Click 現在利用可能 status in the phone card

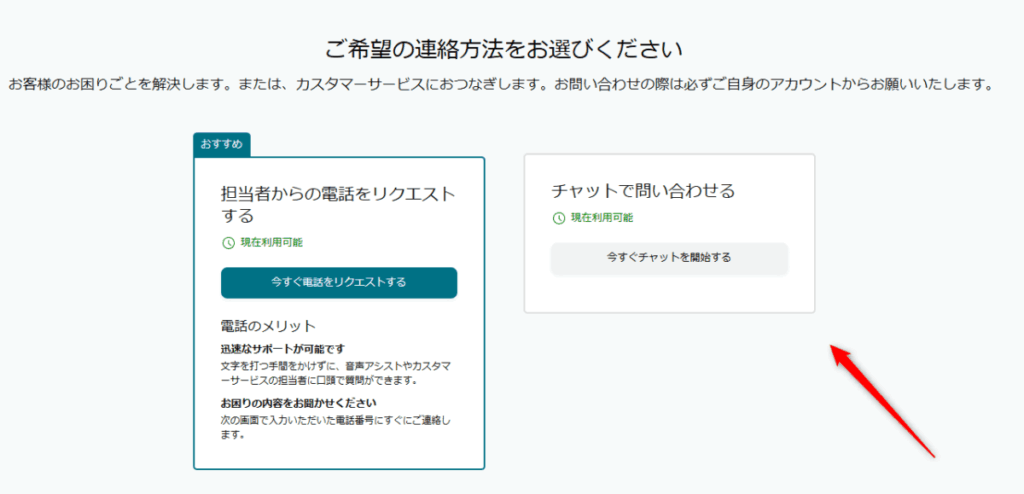[x=271, y=243]
